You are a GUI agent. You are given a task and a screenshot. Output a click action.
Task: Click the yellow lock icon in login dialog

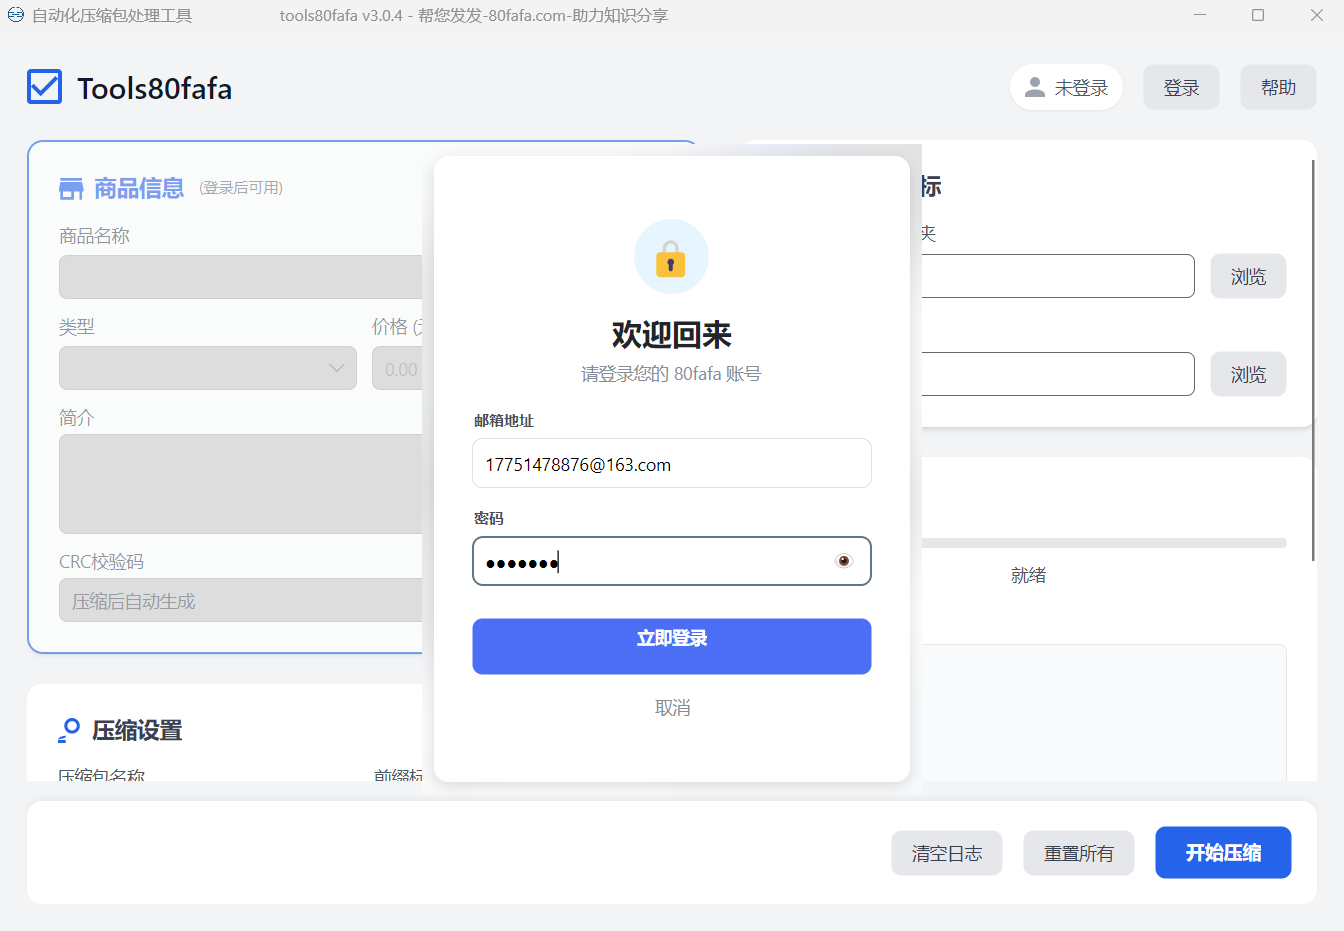pos(671,258)
